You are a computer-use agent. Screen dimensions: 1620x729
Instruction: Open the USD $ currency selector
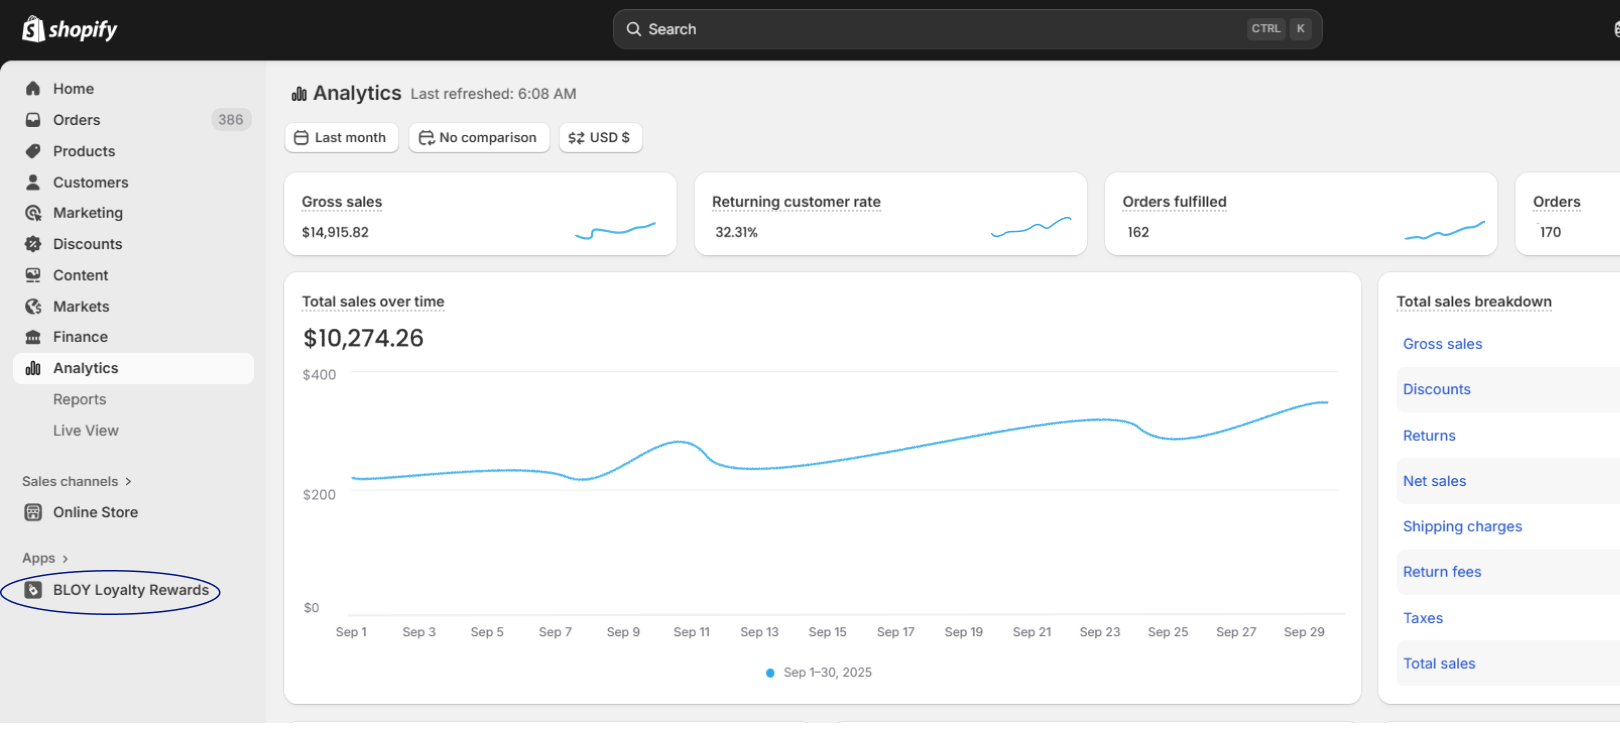point(600,138)
